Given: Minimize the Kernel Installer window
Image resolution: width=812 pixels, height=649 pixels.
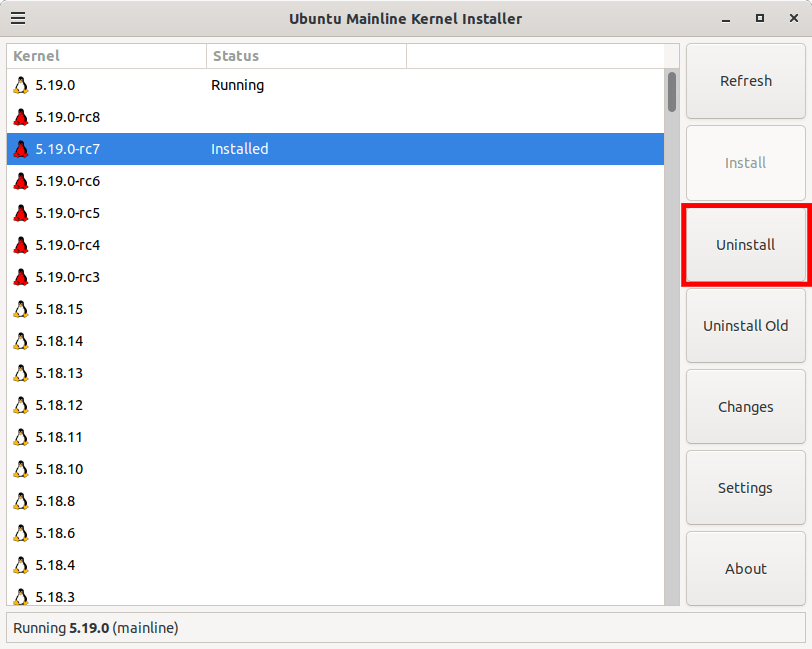Looking at the screenshot, I should tap(726, 19).
